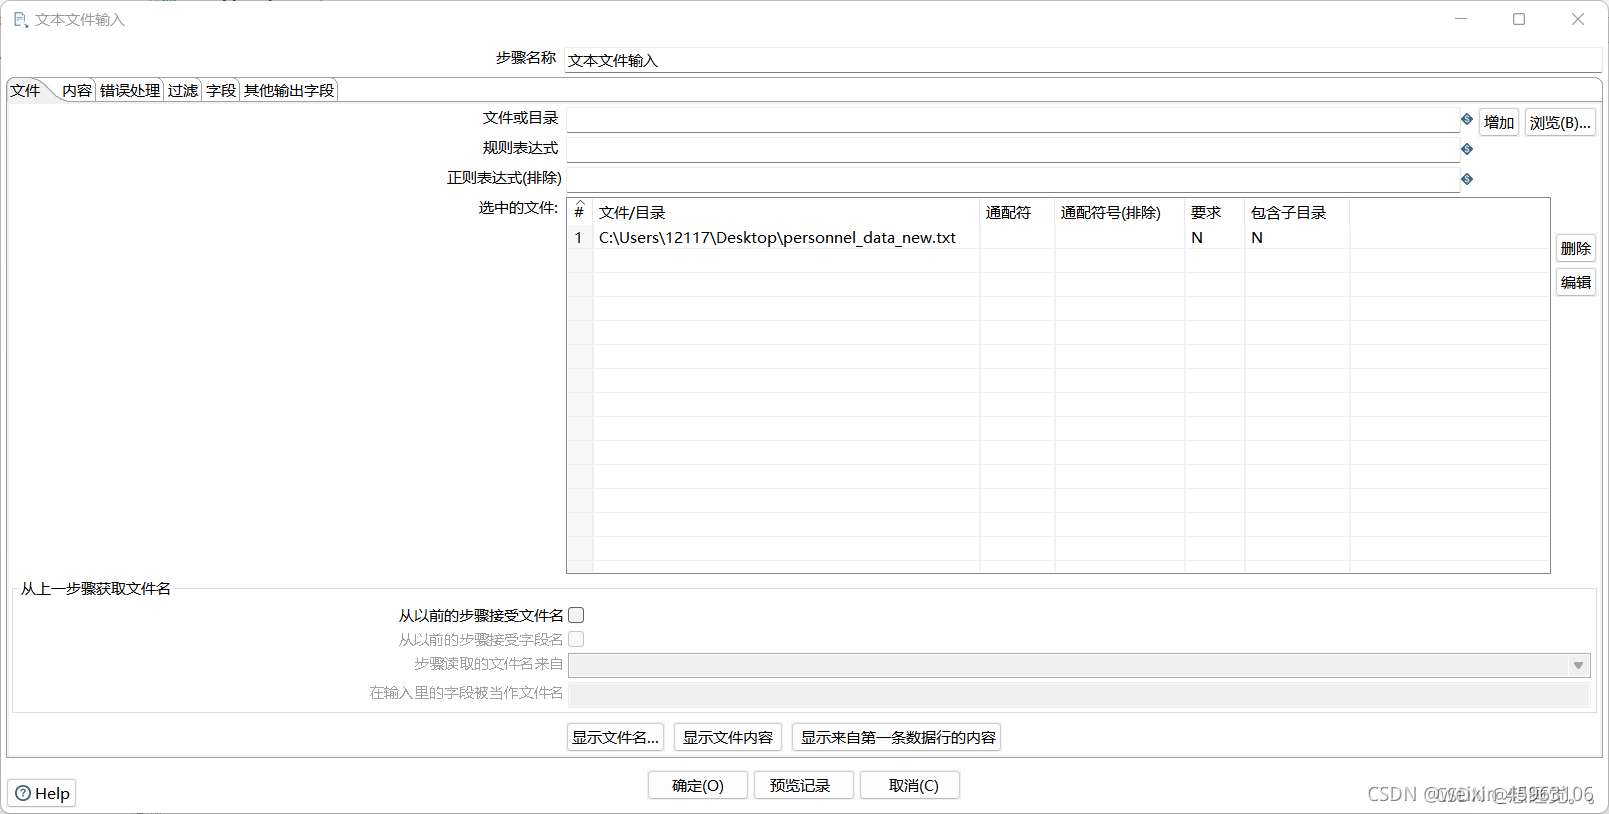Click the 编辑 button
This screenshot has height=814, width=1609.
point(1576,282)
